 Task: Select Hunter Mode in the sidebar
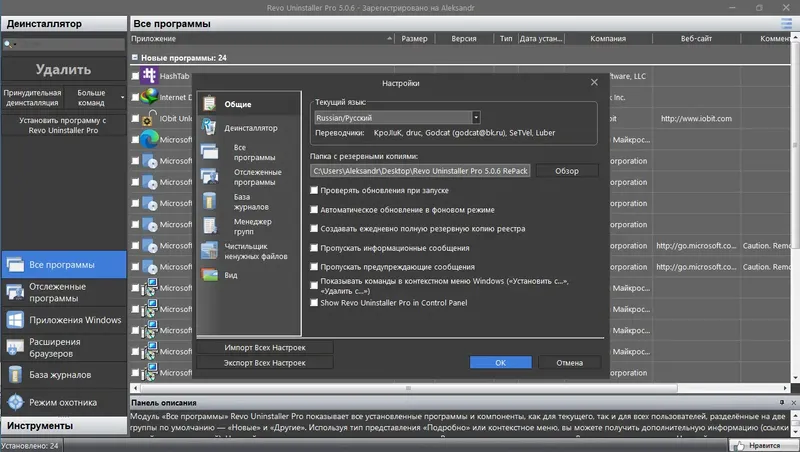(64, 402)
